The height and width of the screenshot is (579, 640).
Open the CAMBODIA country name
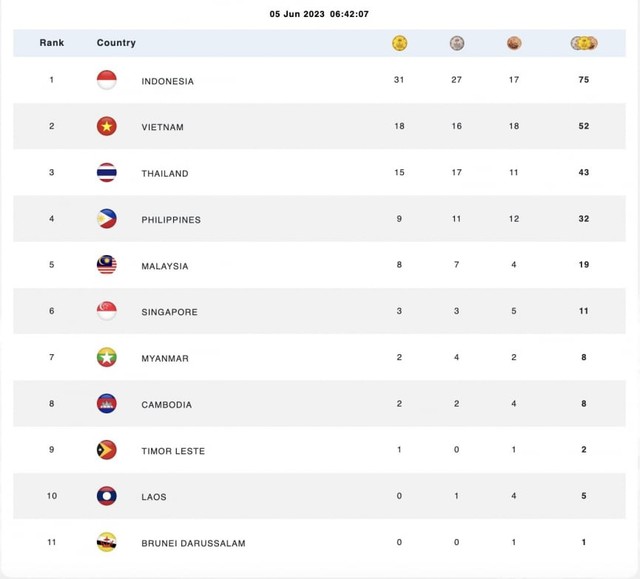tap(167, 405)
